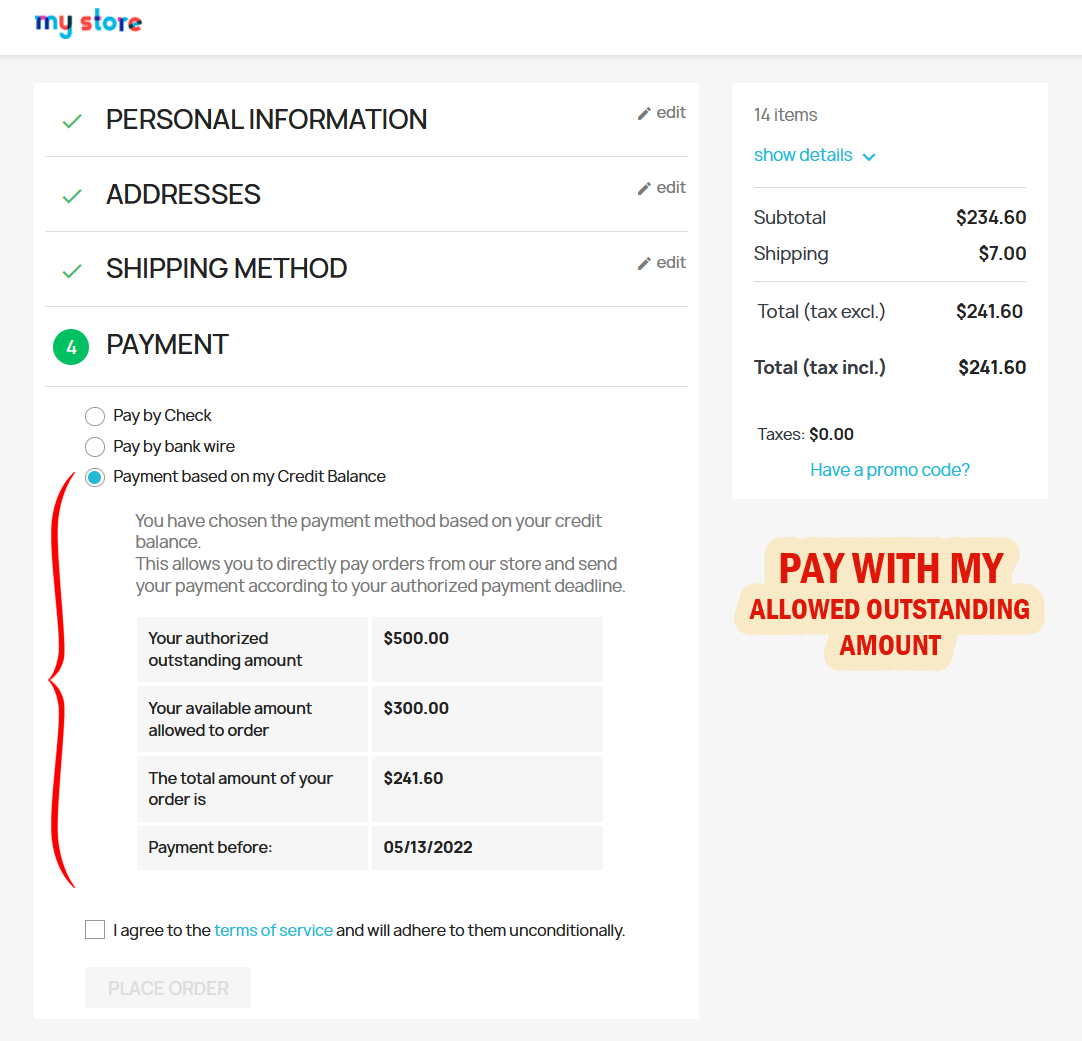The height and width of the screenshot is (1041, 1082).
Task: Tick the terms of service agreement checkbox
Action: point(95,930)
